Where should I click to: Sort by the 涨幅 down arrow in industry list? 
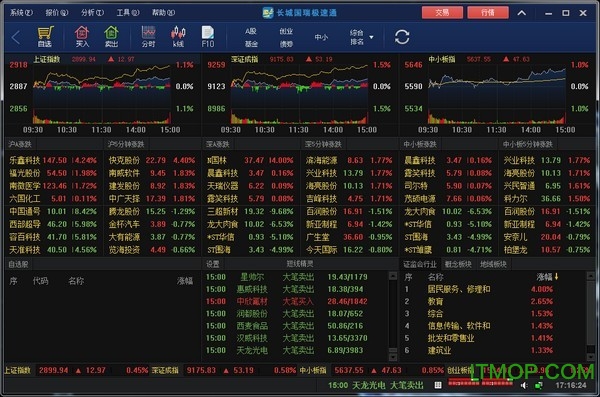click(x=556, y=276)
